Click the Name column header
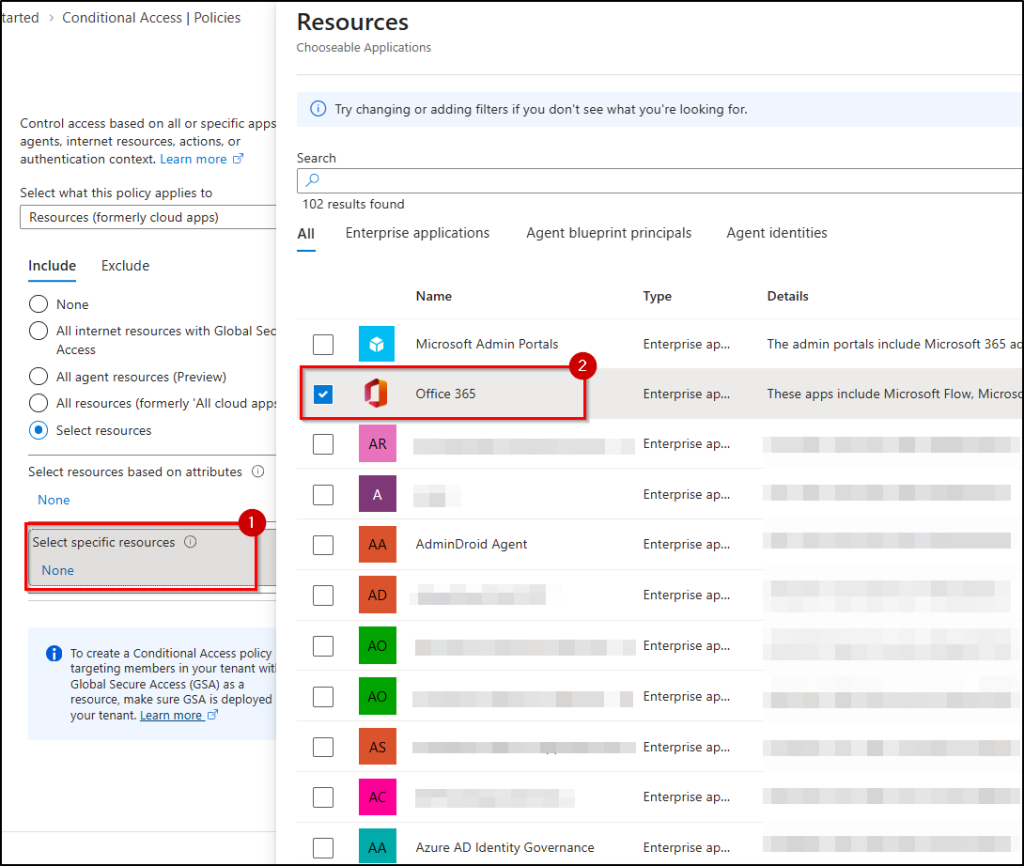Viewport: 1024px width, 866px height. (x=434, y=297)
